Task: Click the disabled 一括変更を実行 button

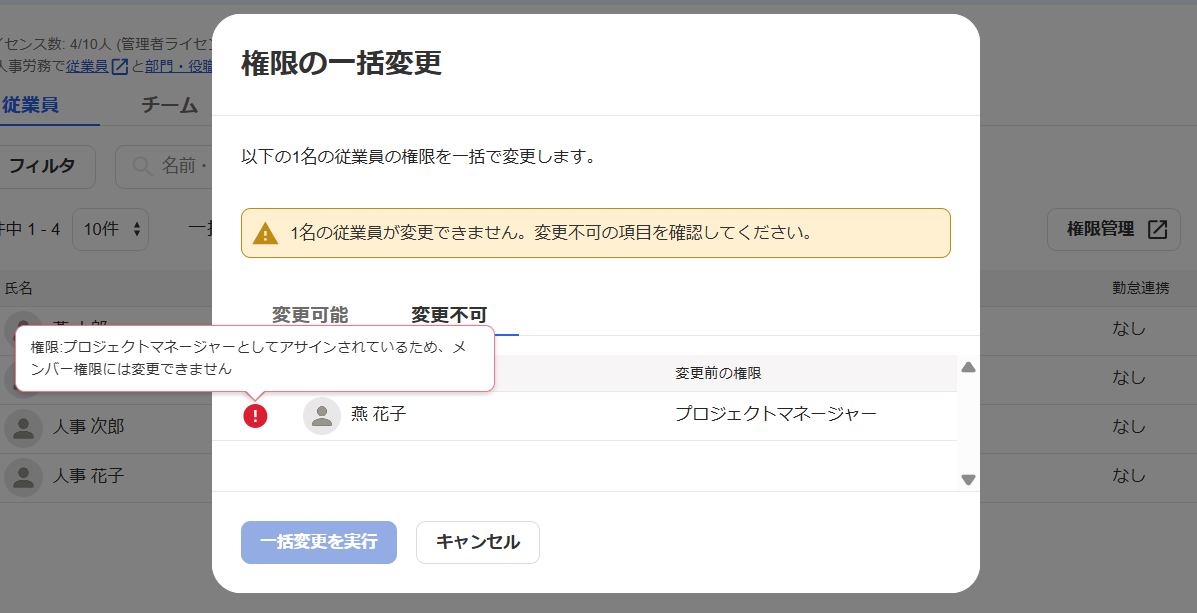Action: coord(319,542)
